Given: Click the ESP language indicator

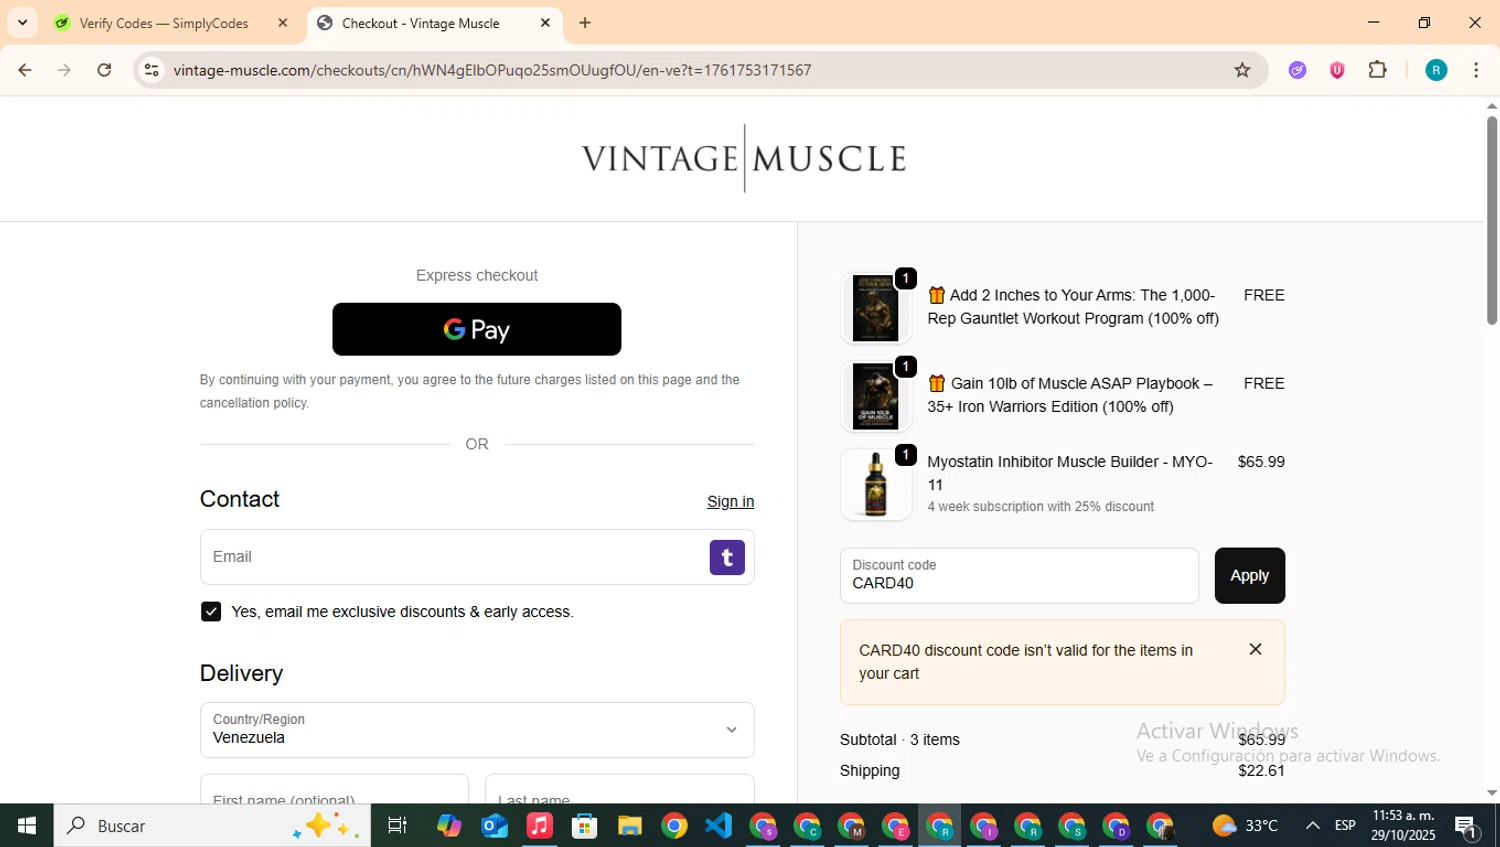Looking at the screenshot, I should [1345, 825].
